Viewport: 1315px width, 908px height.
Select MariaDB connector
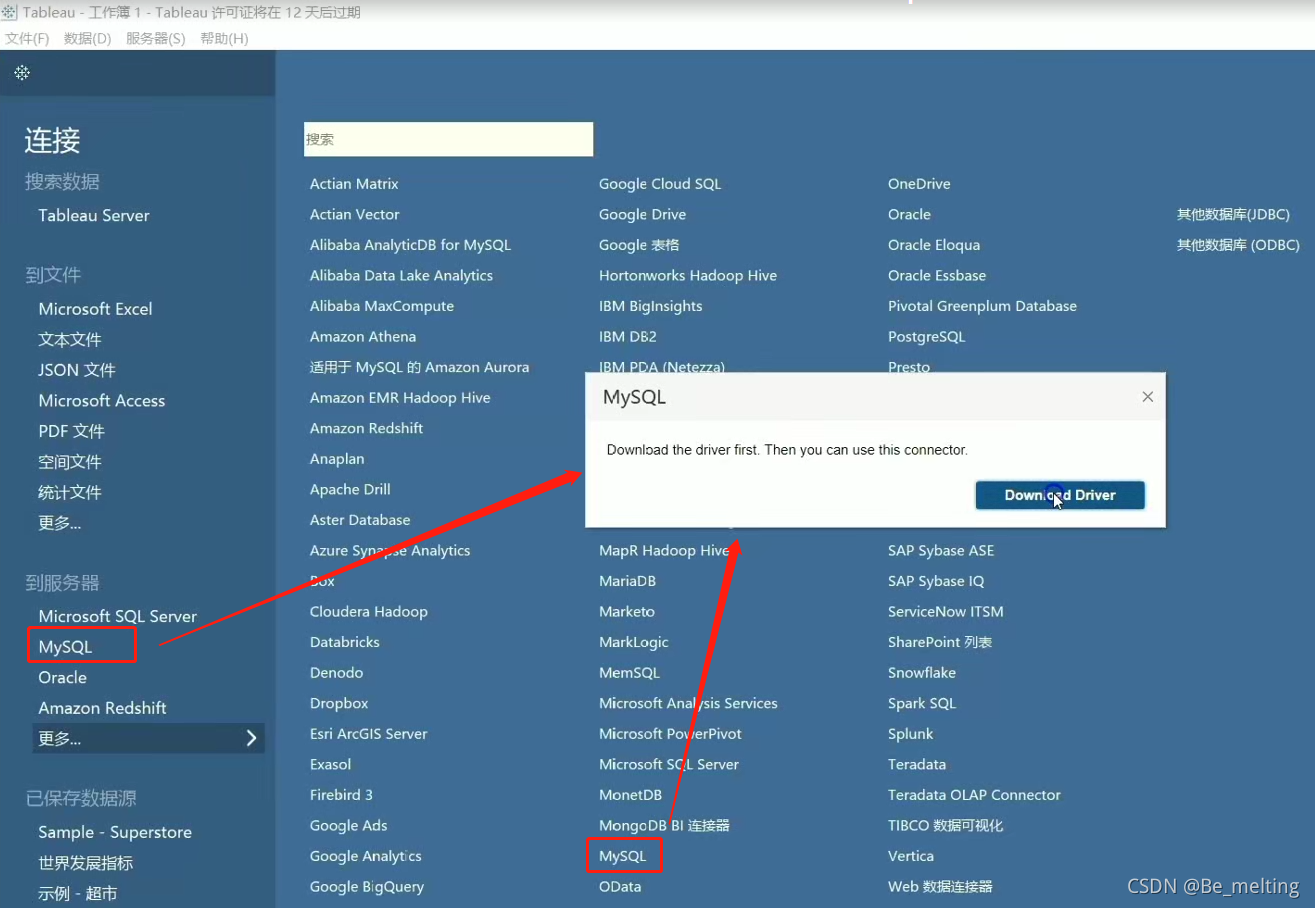tap(628, 581)
